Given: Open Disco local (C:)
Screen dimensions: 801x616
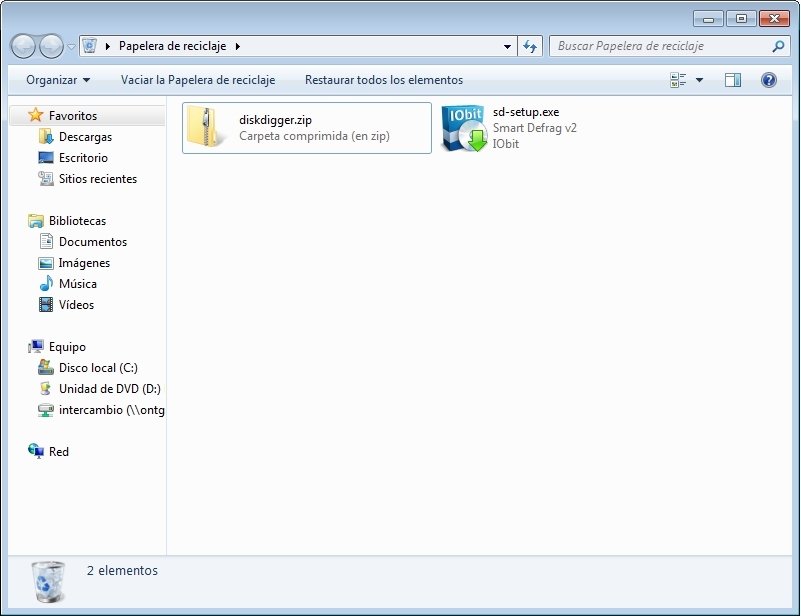Looking at the screenshot, I should pyautogui.click(x=98, y=368).
